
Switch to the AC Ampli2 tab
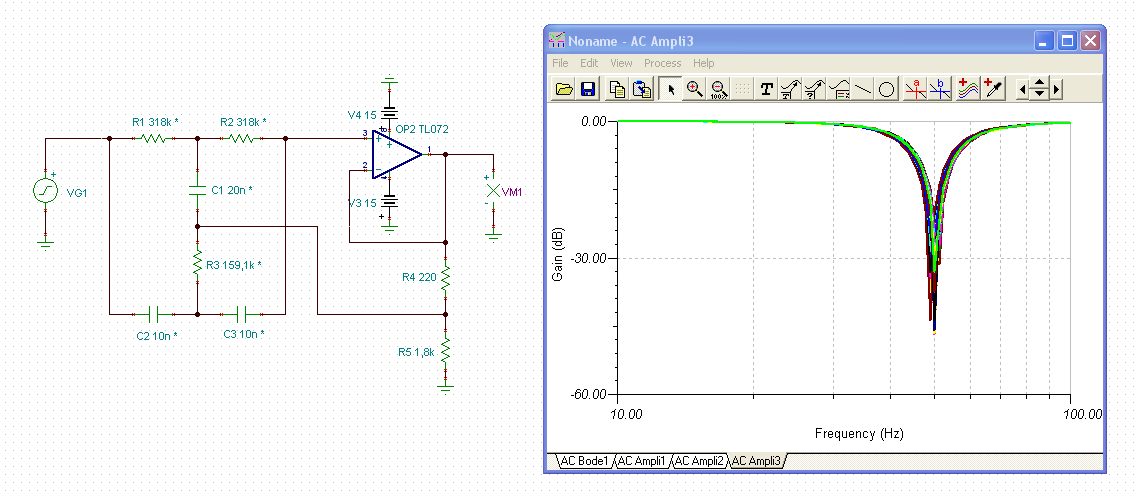pyautogui.click(x=700, y=460)
